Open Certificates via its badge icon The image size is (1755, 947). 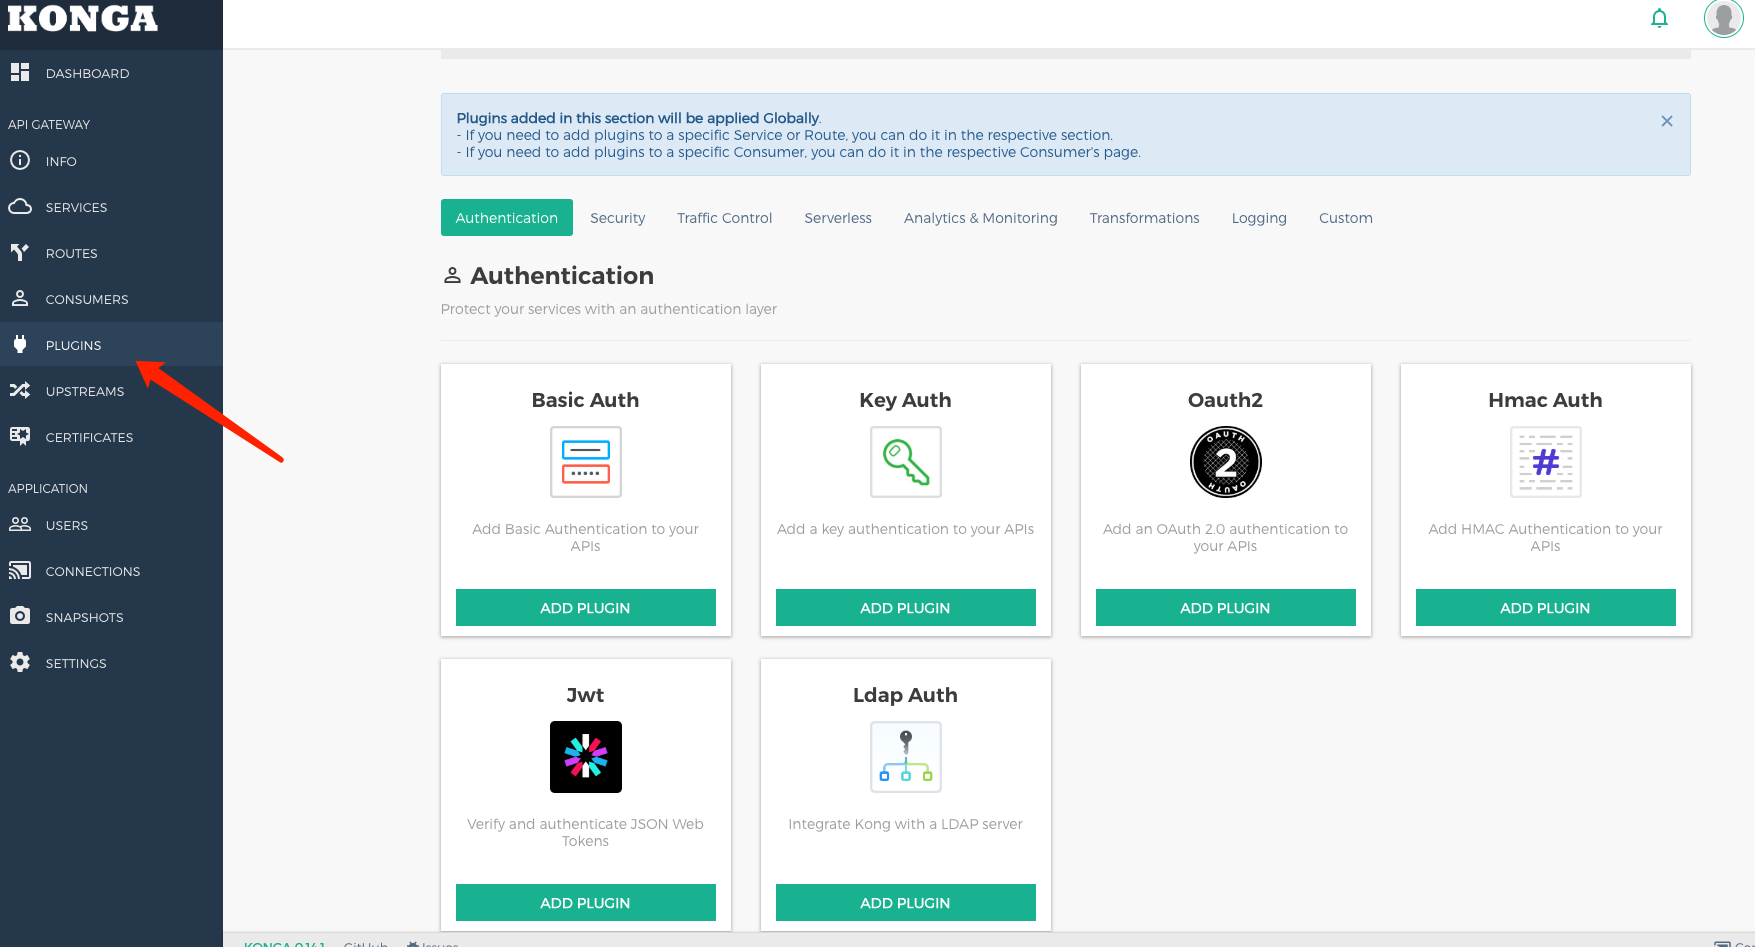pos(20,437)
